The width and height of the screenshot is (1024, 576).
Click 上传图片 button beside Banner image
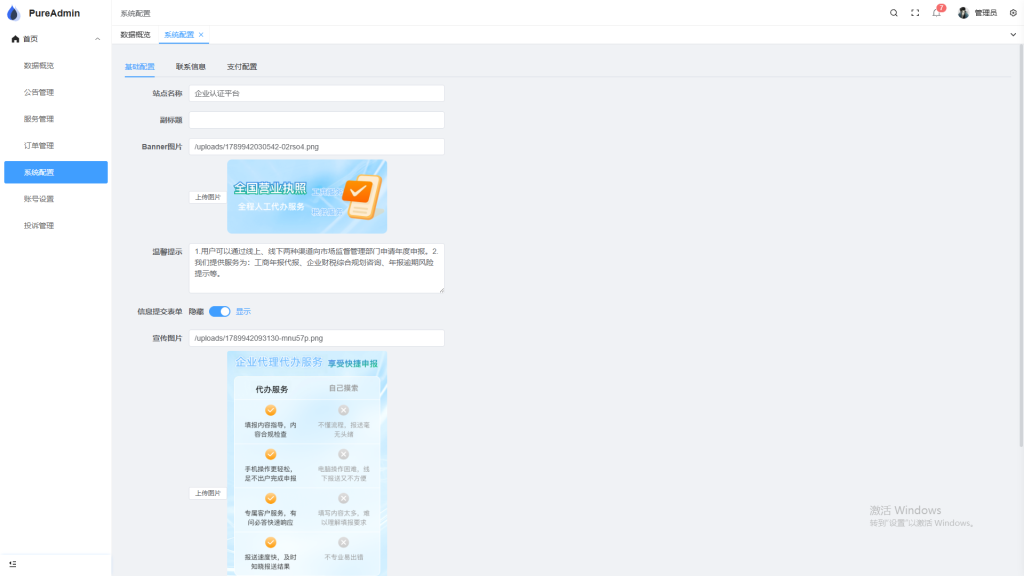pos(208,197)
